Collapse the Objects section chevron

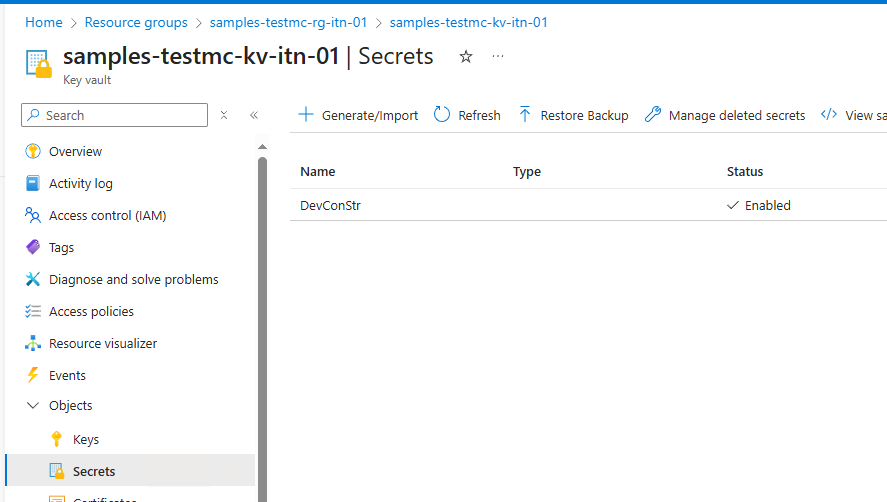pyautogui.click(x=33, y=406)
